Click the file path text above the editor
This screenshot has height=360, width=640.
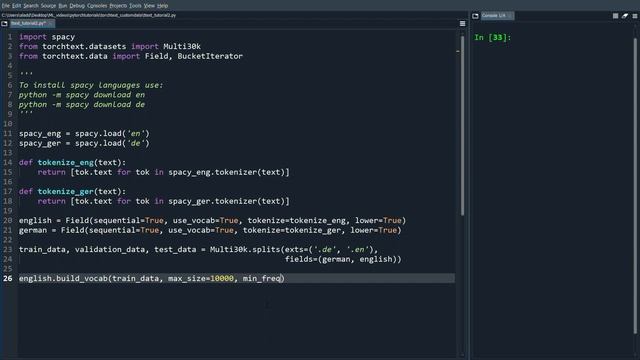pos(89,15)
